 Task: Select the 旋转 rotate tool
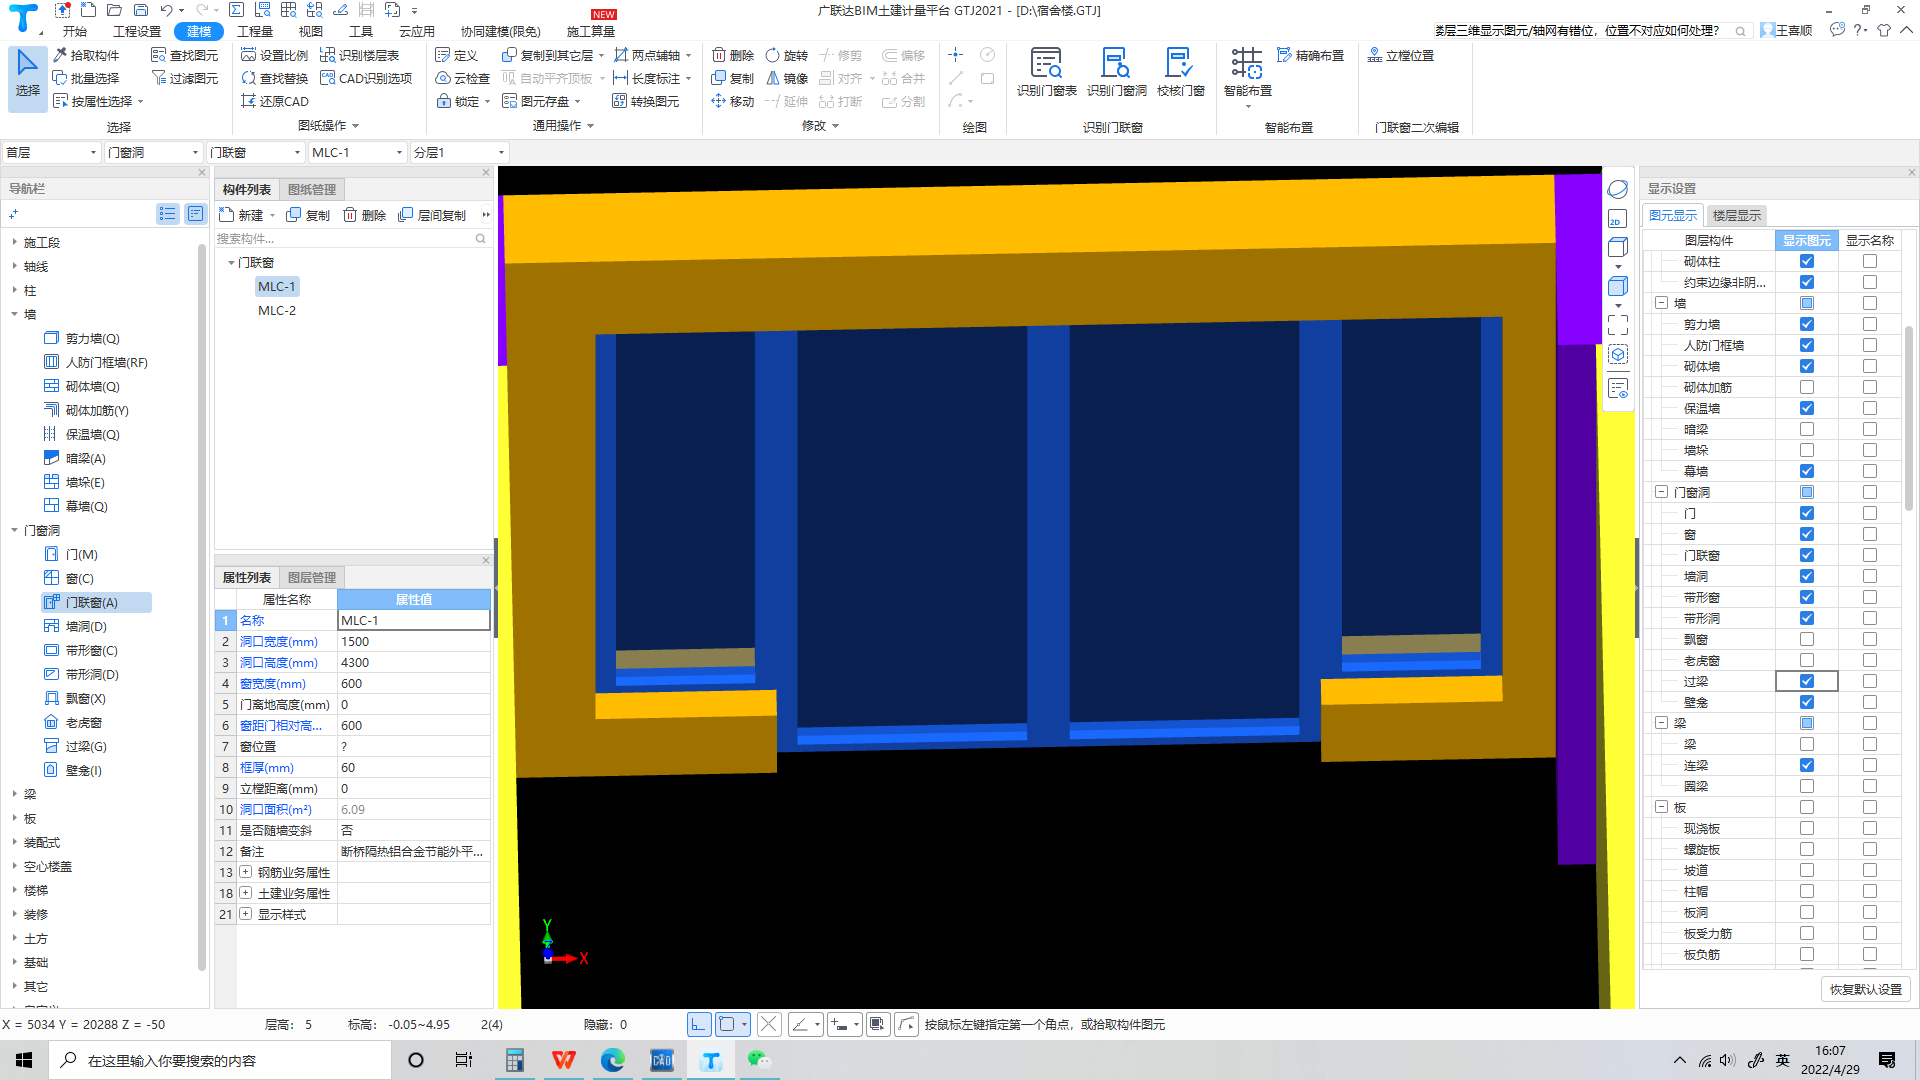coord(786,55)
